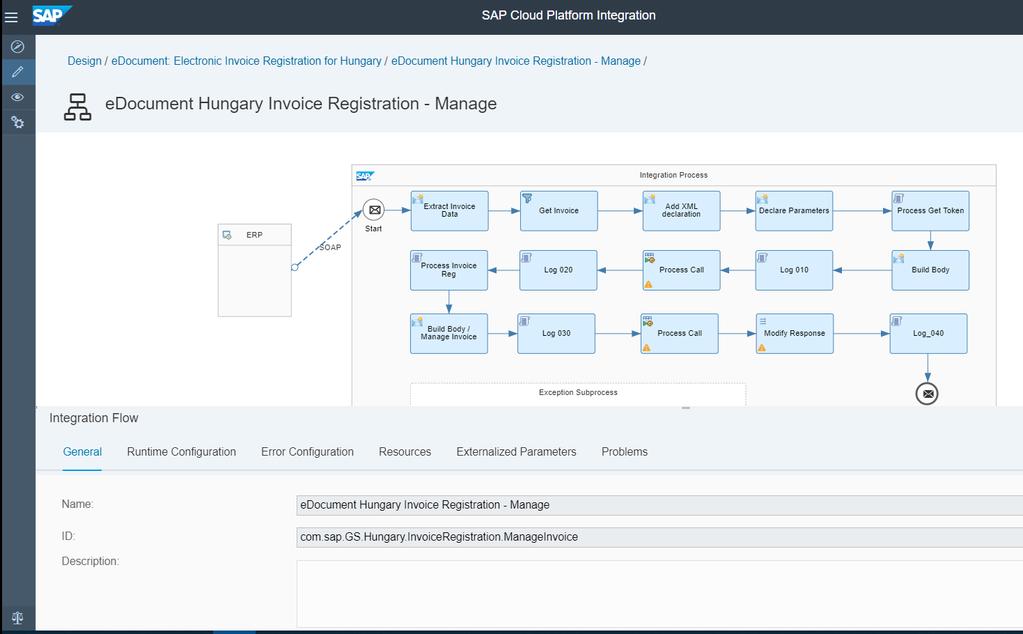1023x634 pixels.
Task: Open eDocument Electronic Invoice Registration for Hungary breadcrumb
Action: [246, 61]
